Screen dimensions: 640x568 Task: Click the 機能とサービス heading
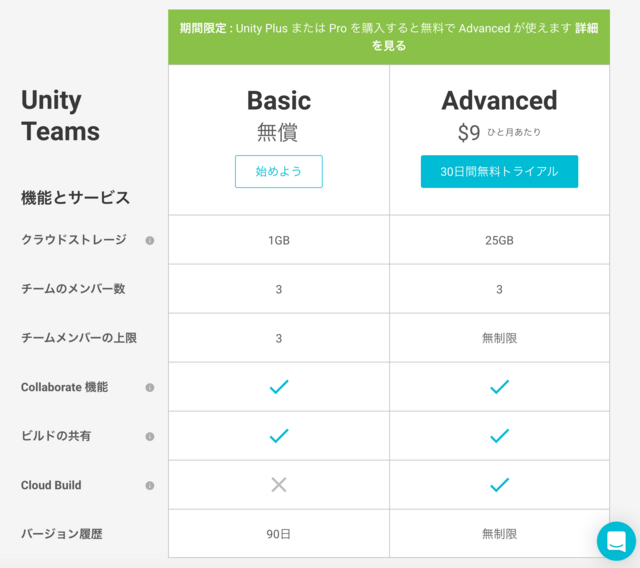76,198
